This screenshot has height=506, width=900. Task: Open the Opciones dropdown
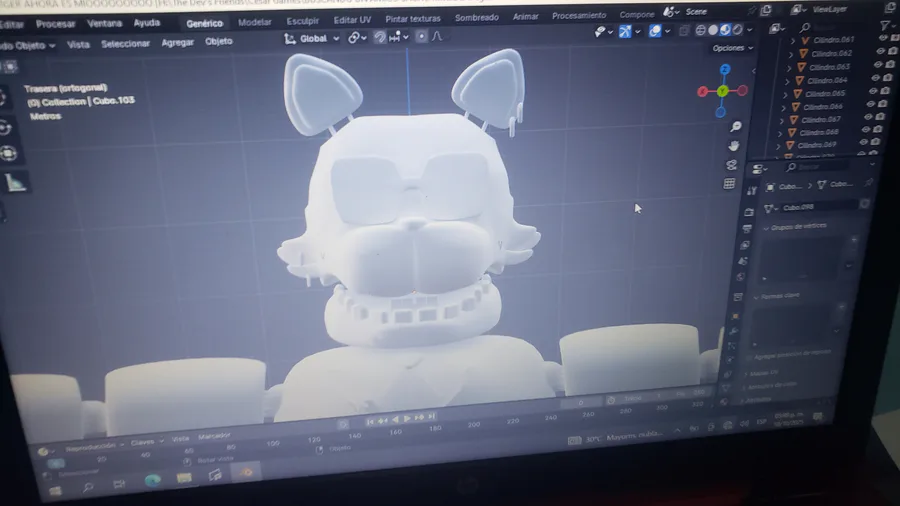coord(732,48)
